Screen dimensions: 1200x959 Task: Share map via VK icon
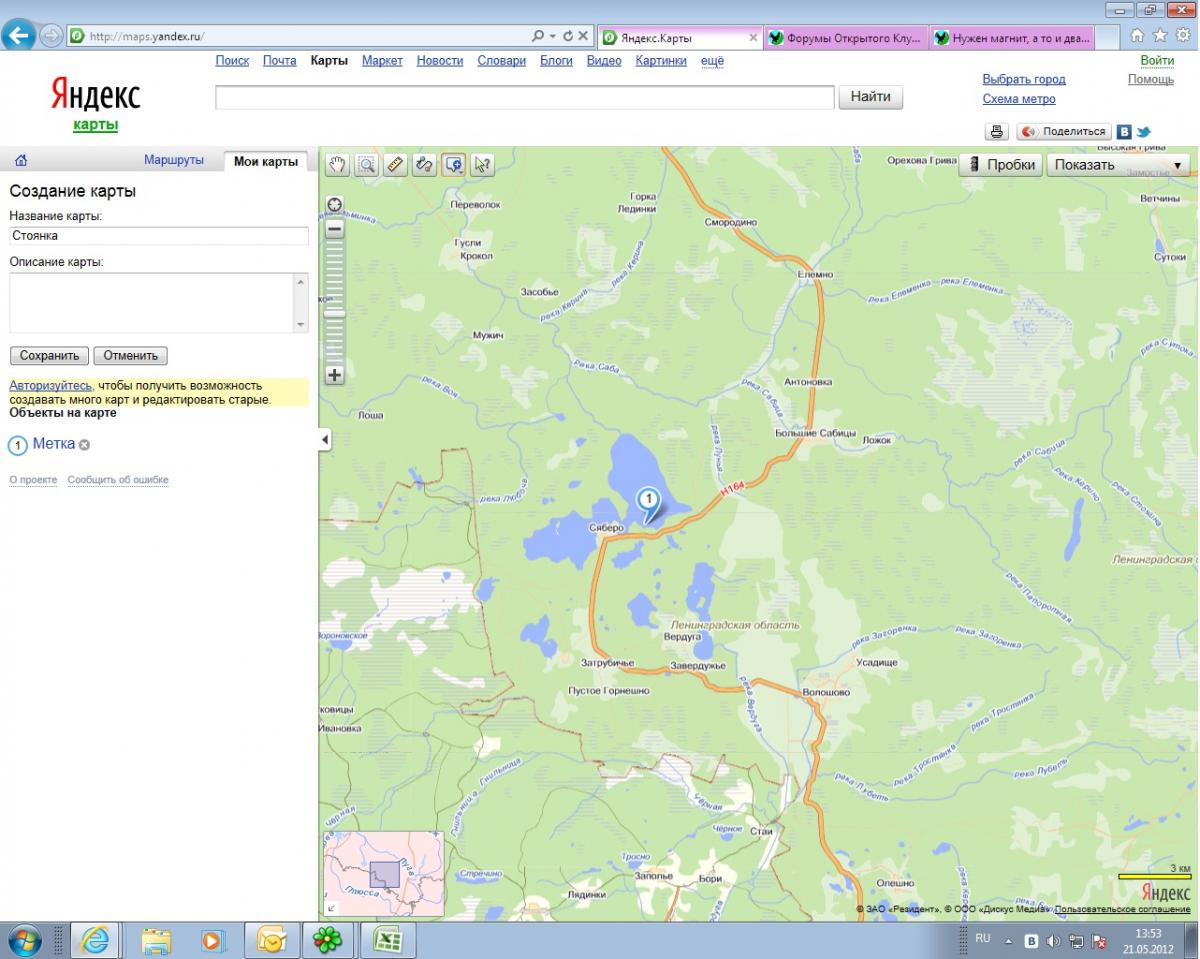1124,132
